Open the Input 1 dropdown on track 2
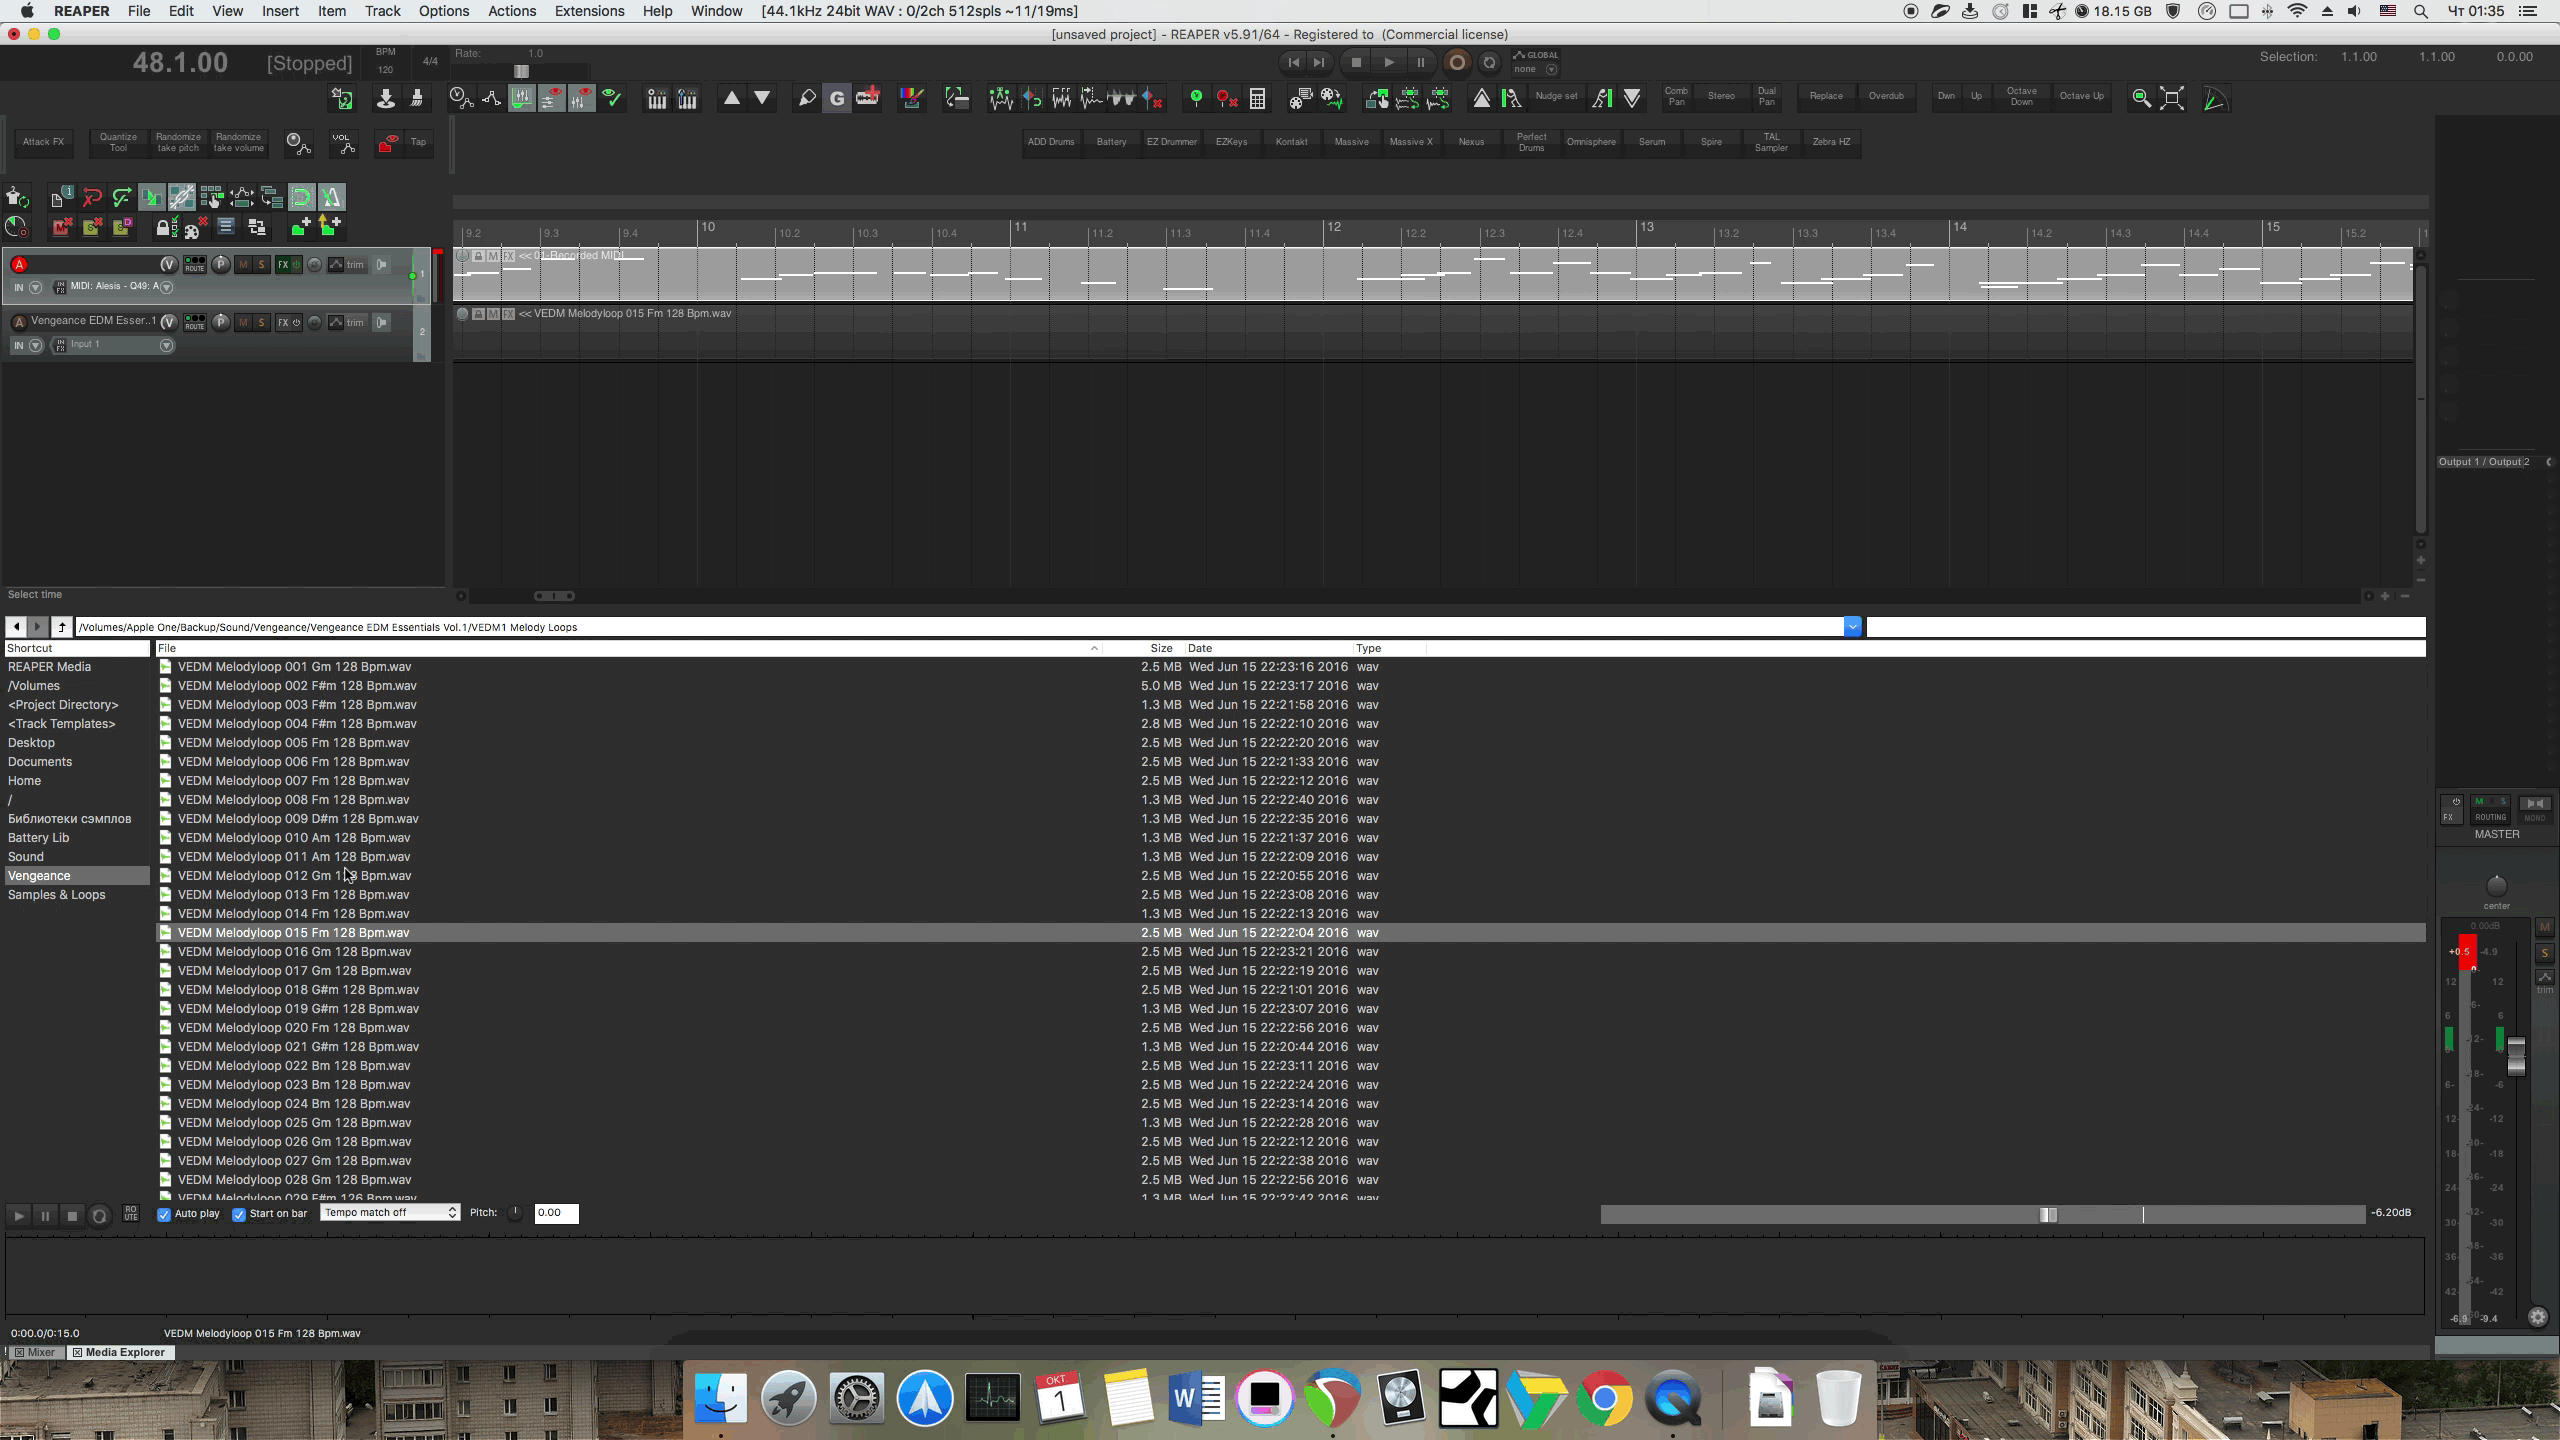Image resolution: width=2560 pixels, height=1440 pixels. (166, 345)
